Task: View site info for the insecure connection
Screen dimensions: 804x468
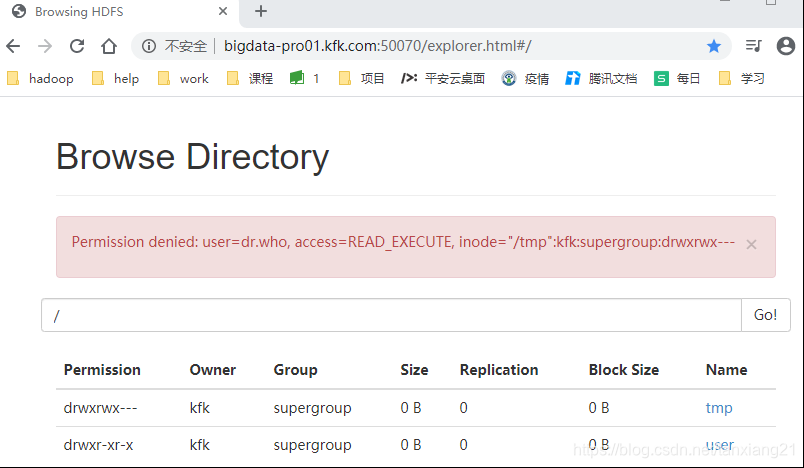Action: (x=149, y=46)
